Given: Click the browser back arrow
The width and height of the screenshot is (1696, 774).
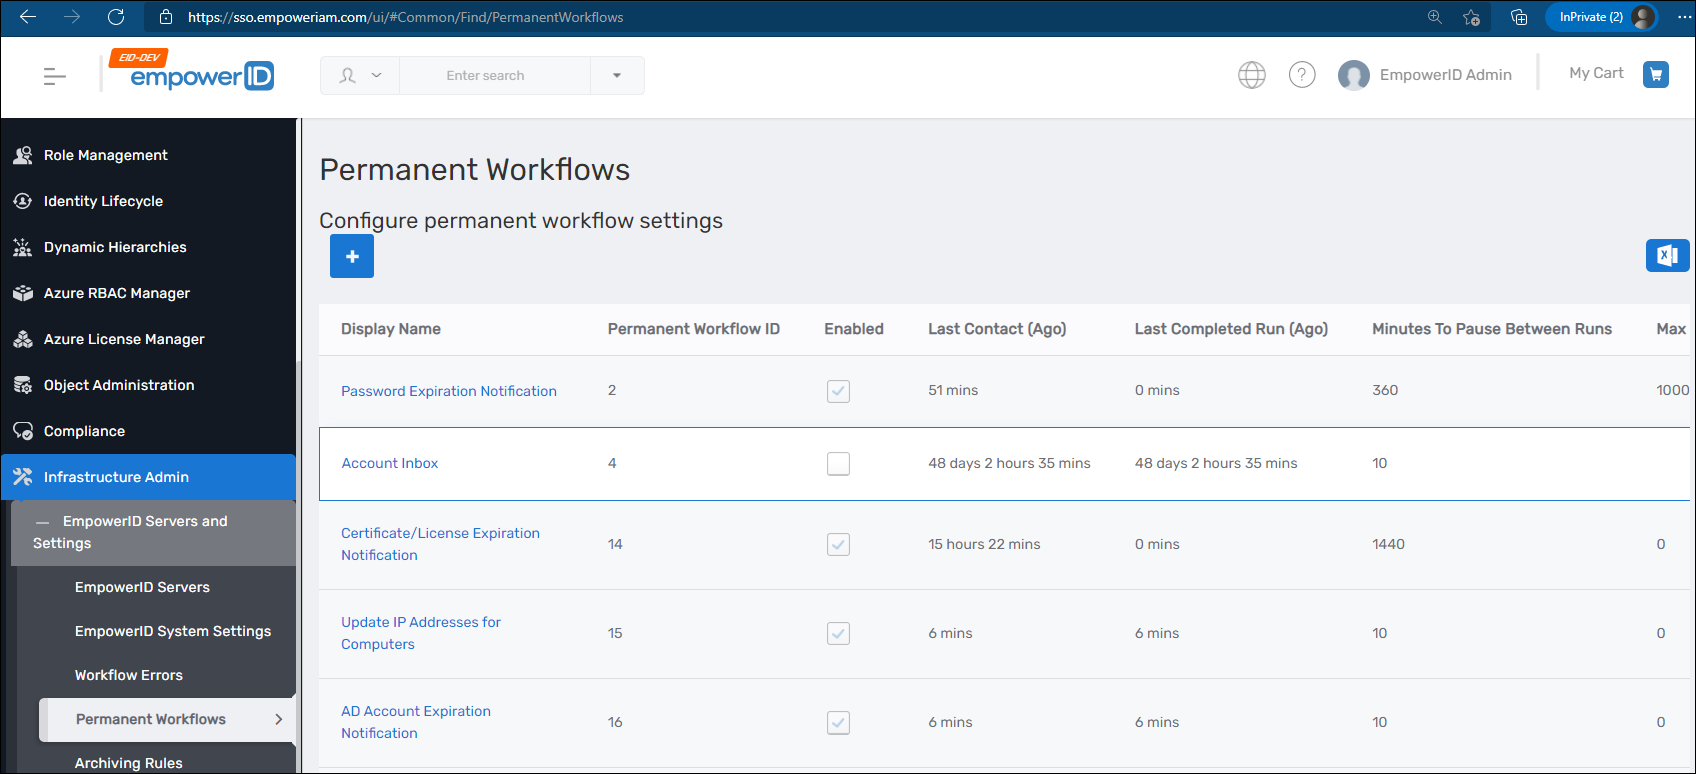Looking at the screenshot, I should [28, 17].
